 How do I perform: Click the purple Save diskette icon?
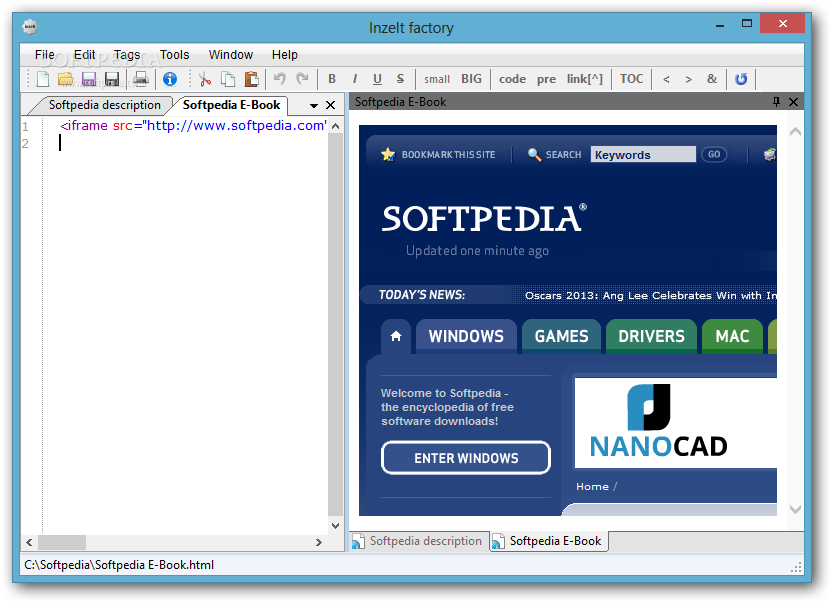tap(89, 79)
